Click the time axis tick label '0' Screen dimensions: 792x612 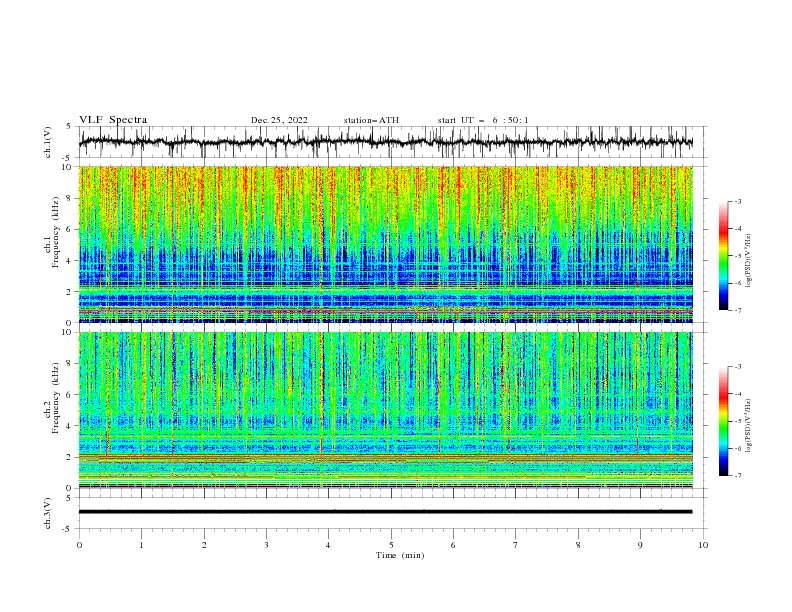79,545
